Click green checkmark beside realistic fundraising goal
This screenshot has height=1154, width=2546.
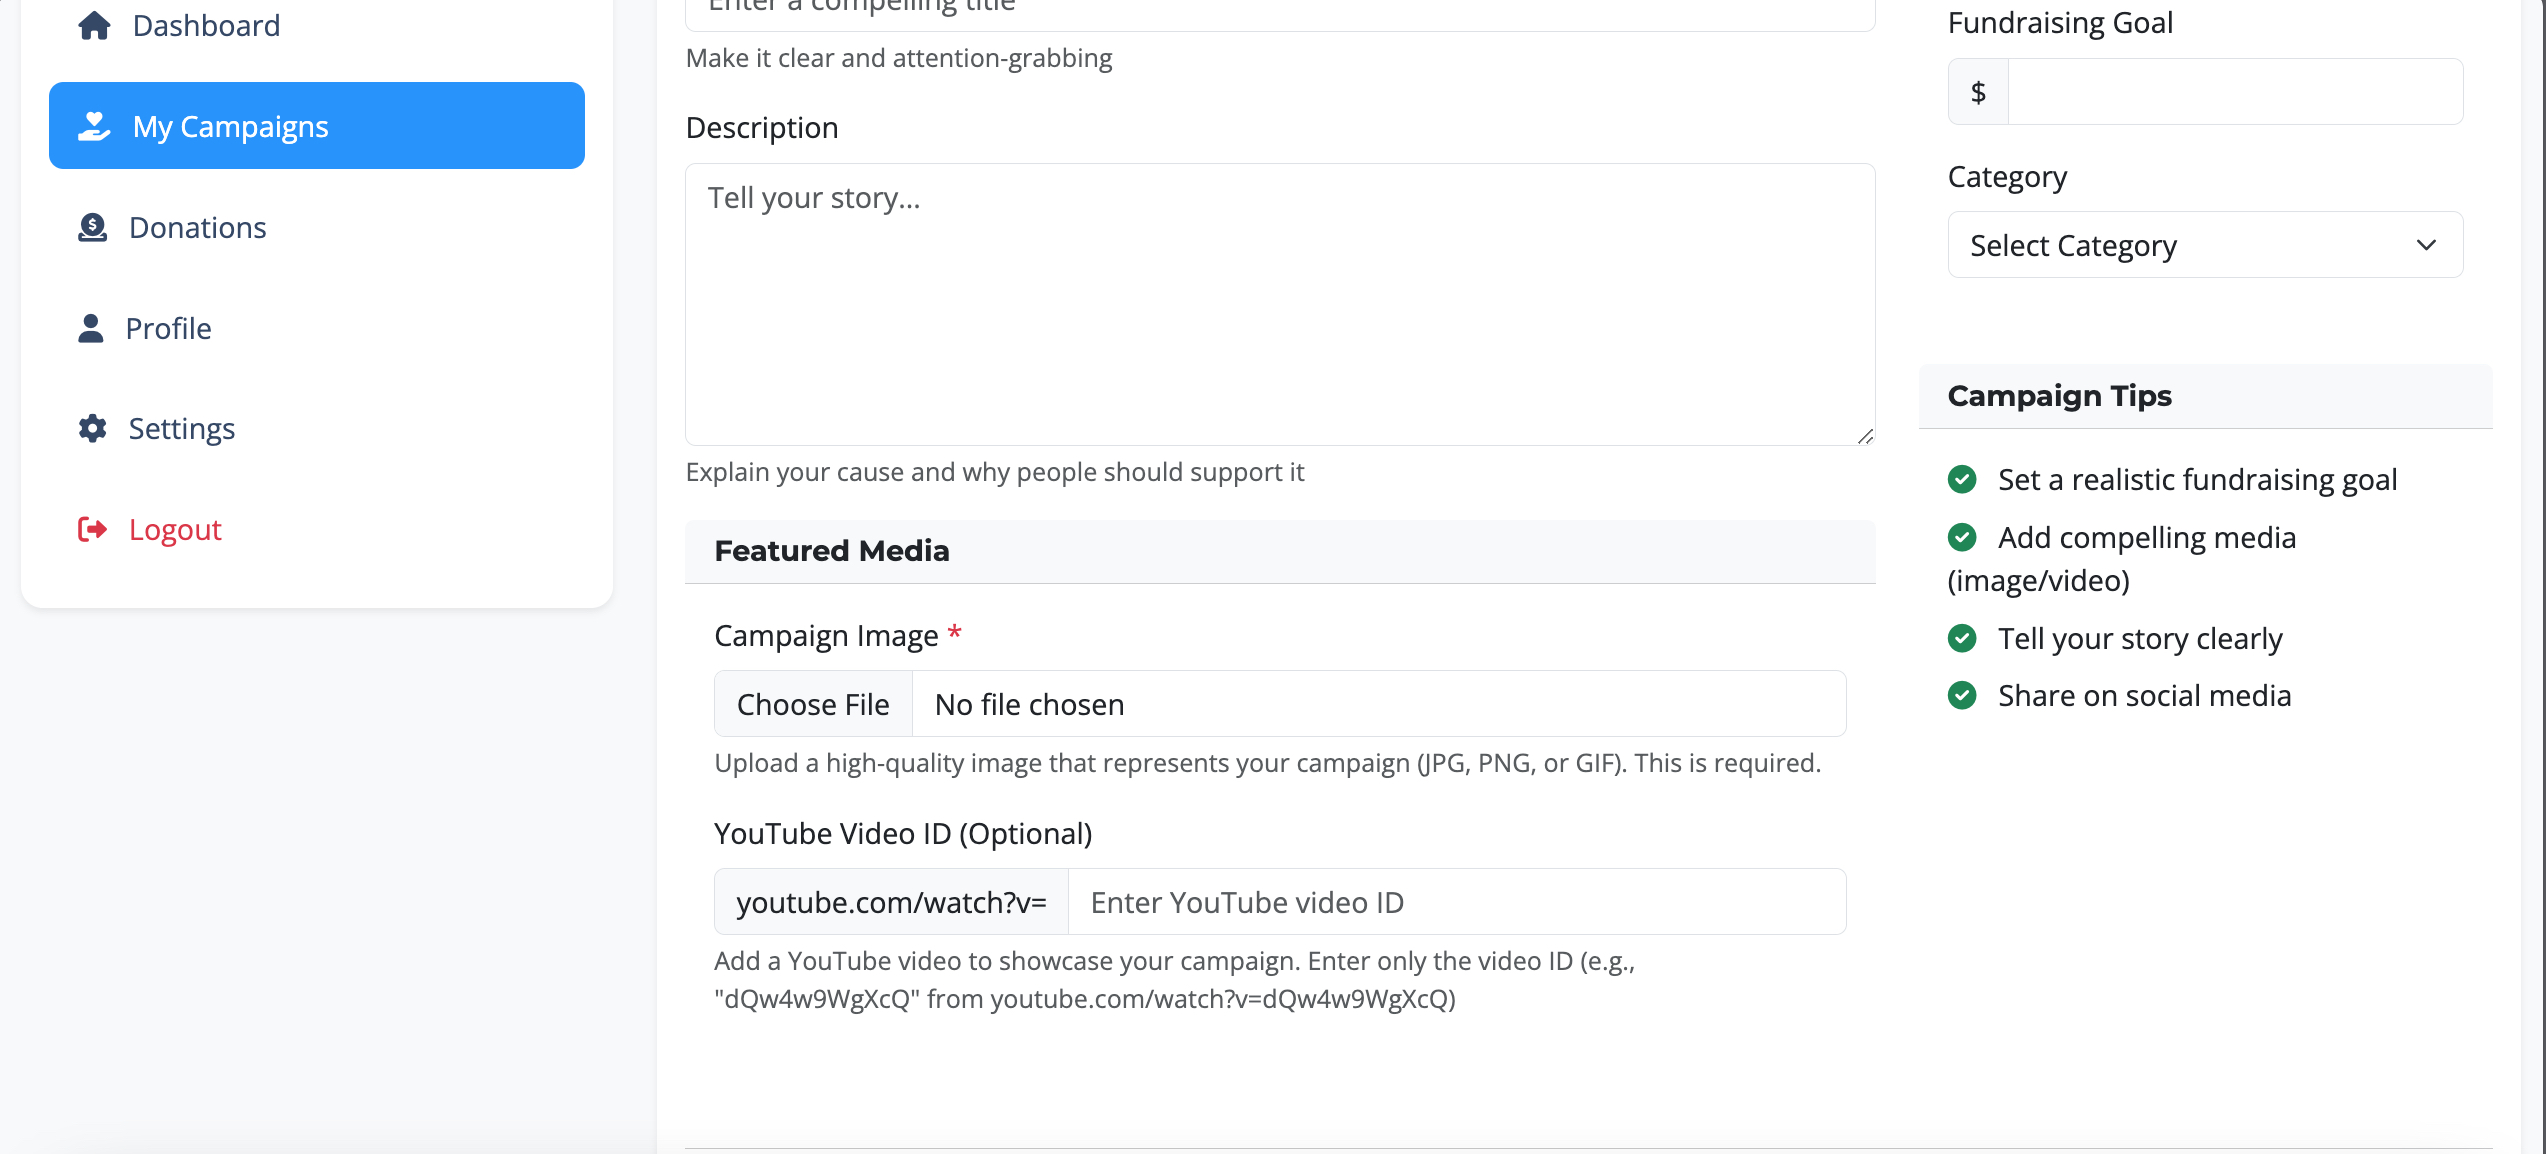pyautogui.click(x=1962, y=479)
